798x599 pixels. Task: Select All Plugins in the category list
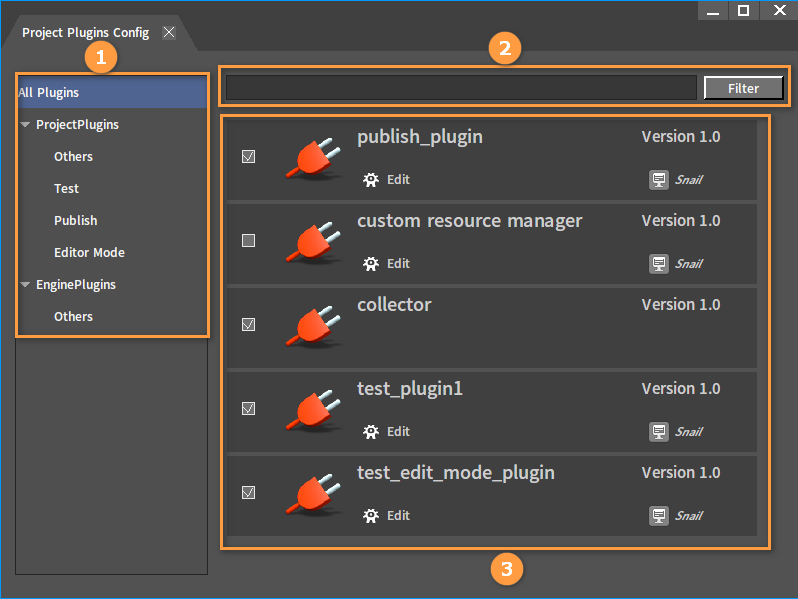pyautogui.click(x=112, y=93)
